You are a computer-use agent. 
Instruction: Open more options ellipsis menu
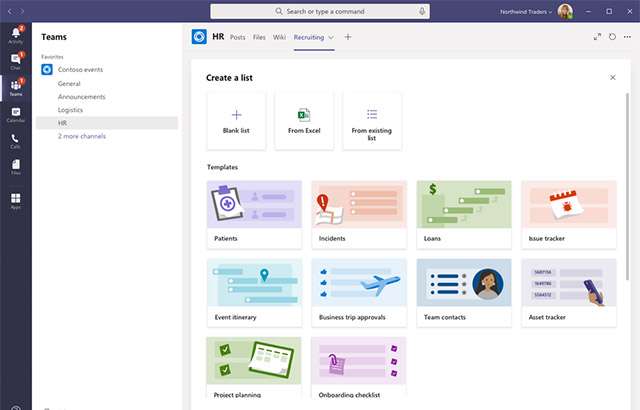[x=627, y=37]
